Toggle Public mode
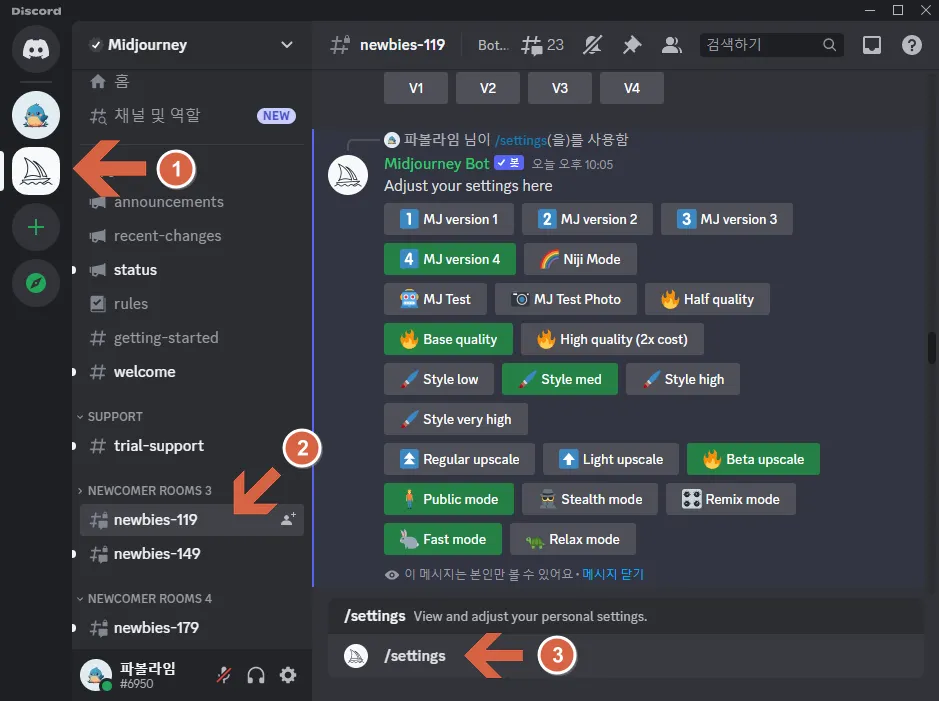 pyautogui.click(x=449, y=499)
